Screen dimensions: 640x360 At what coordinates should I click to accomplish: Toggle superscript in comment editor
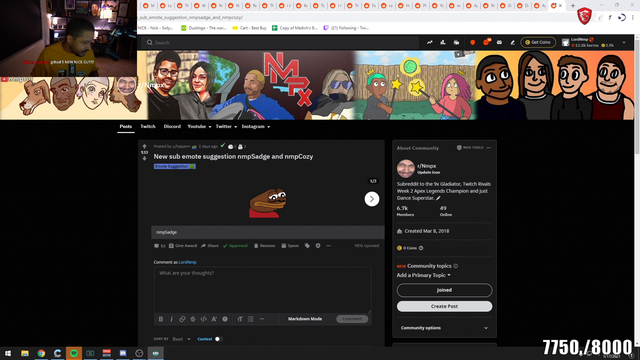click(214, 319)
